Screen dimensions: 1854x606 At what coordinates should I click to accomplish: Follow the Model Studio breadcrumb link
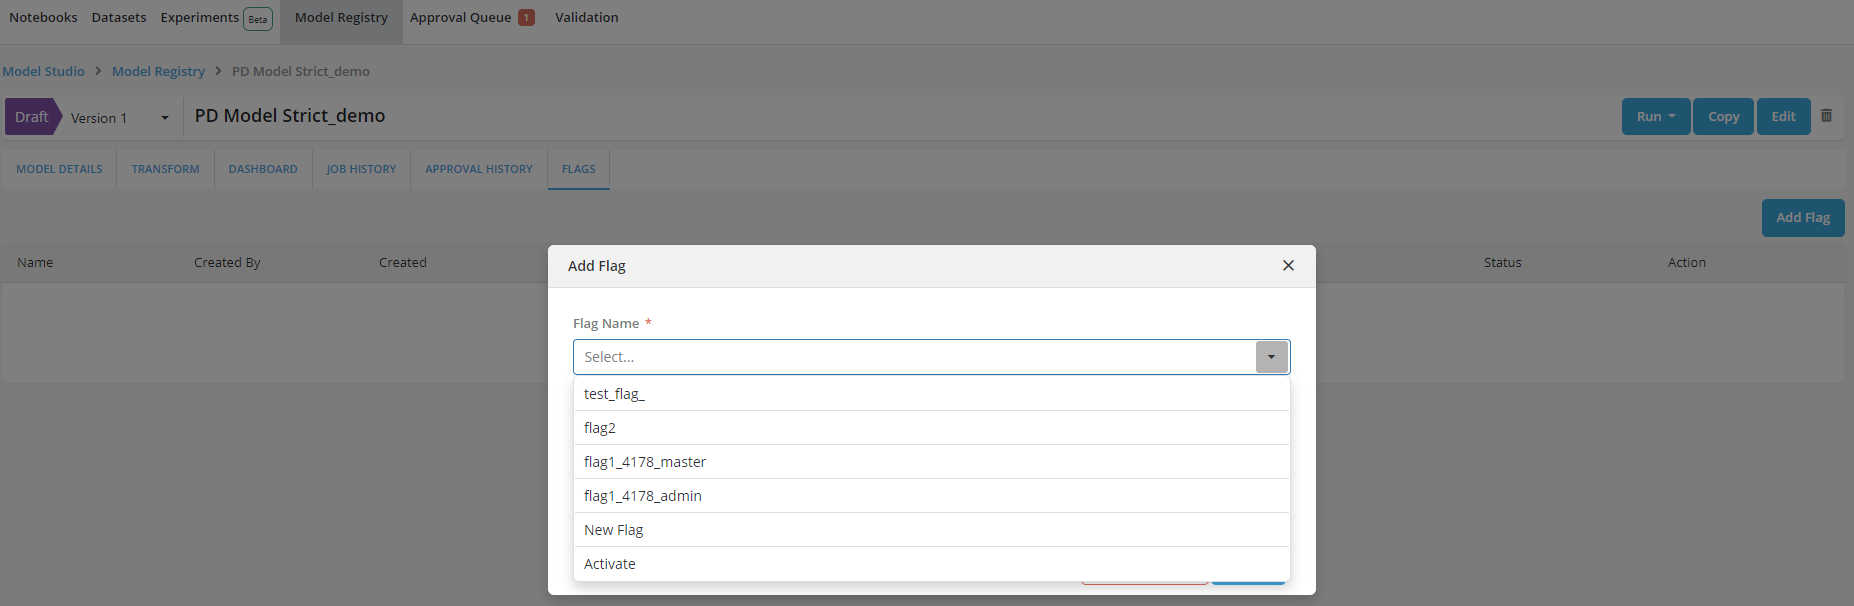[x=44, y=71]
